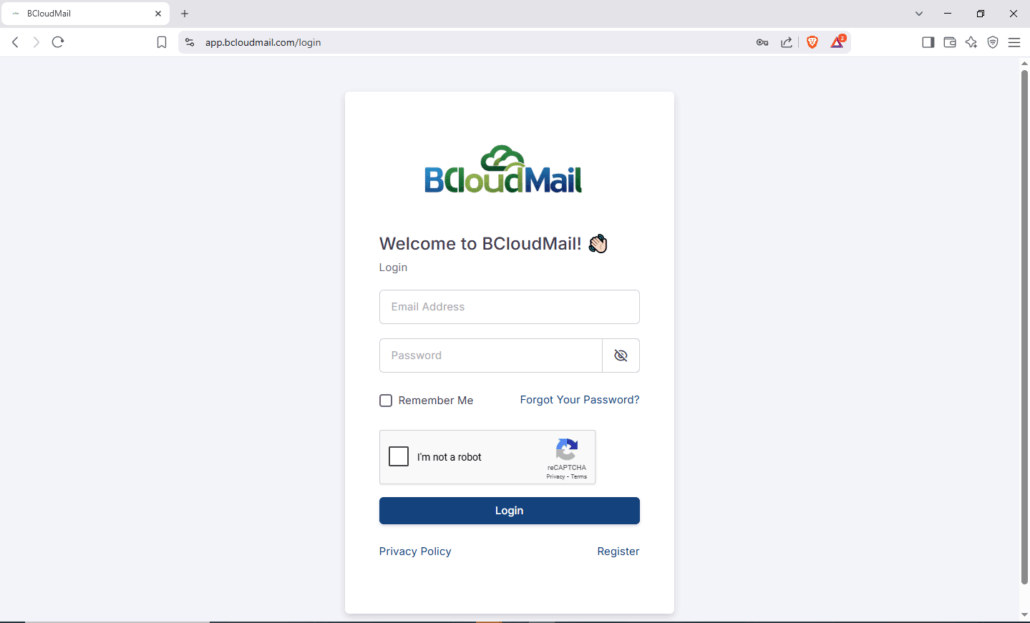Image resolution: width=1030 pixels, height=623 pixels.
Task: Tick the I'm not a robot checkbox
Action: pos(399,457)
